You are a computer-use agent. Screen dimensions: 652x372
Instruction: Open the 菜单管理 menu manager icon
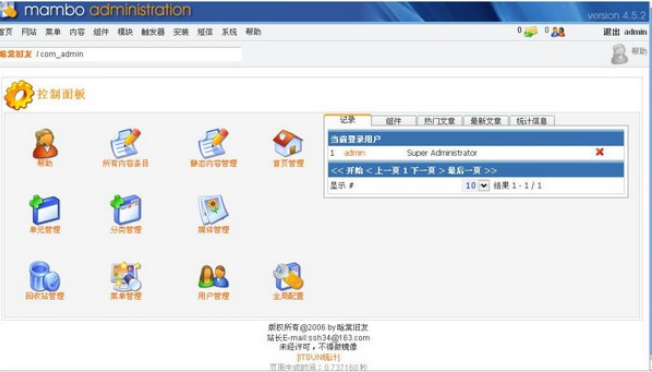pos(126,276)
